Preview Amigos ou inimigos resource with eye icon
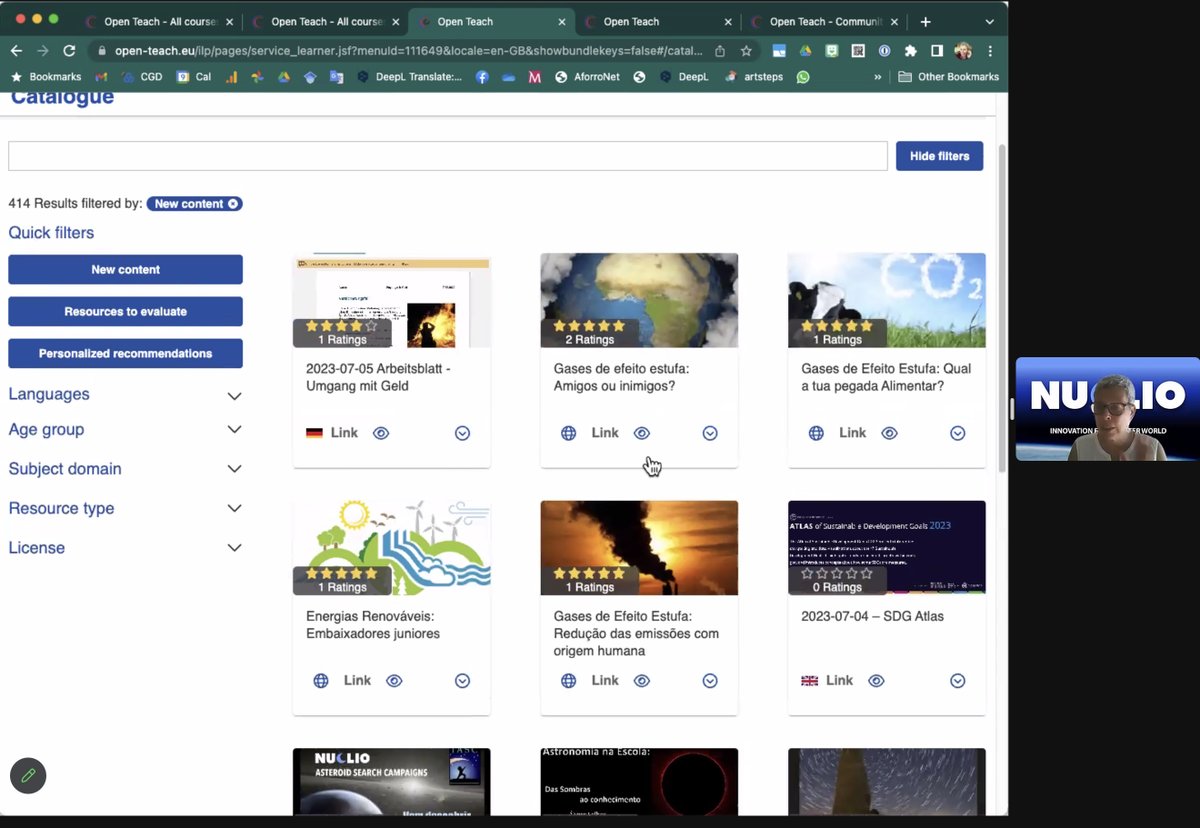This screenshot has width=1200, height=828. 642,433
